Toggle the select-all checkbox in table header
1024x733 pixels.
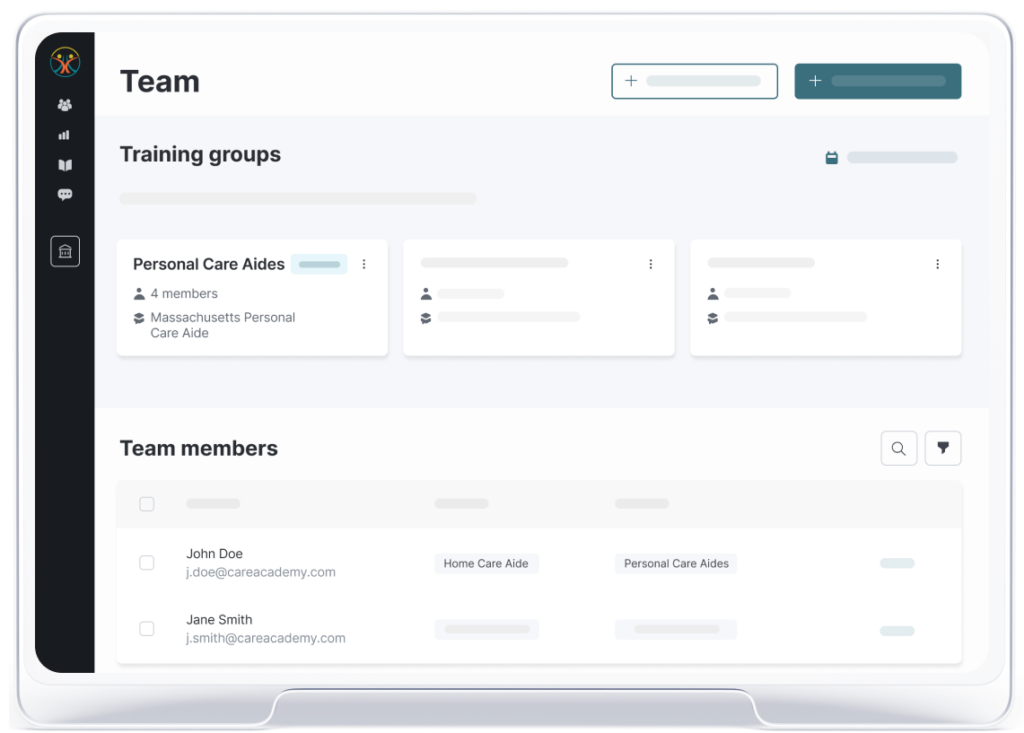pyautogui.click(x=147, y=504)
